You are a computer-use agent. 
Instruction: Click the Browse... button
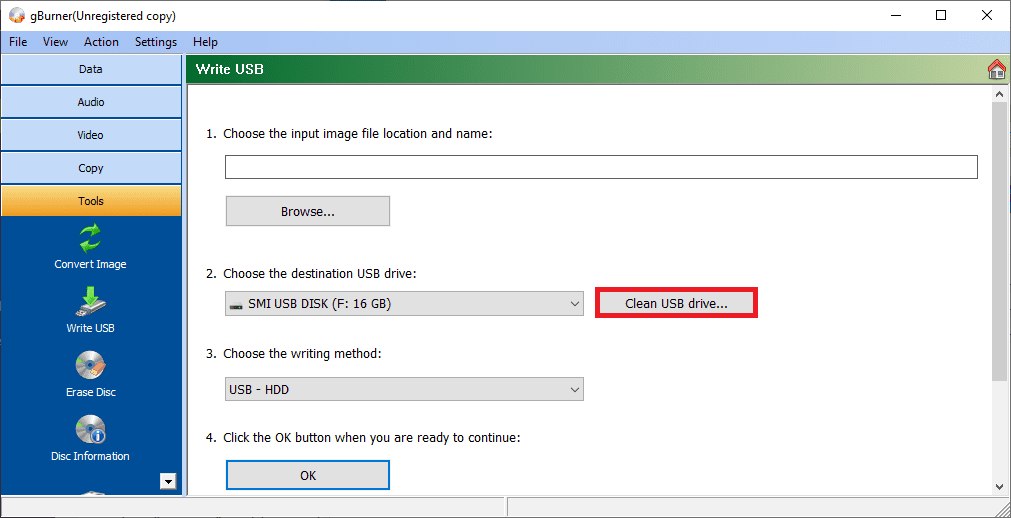point(308,212)
